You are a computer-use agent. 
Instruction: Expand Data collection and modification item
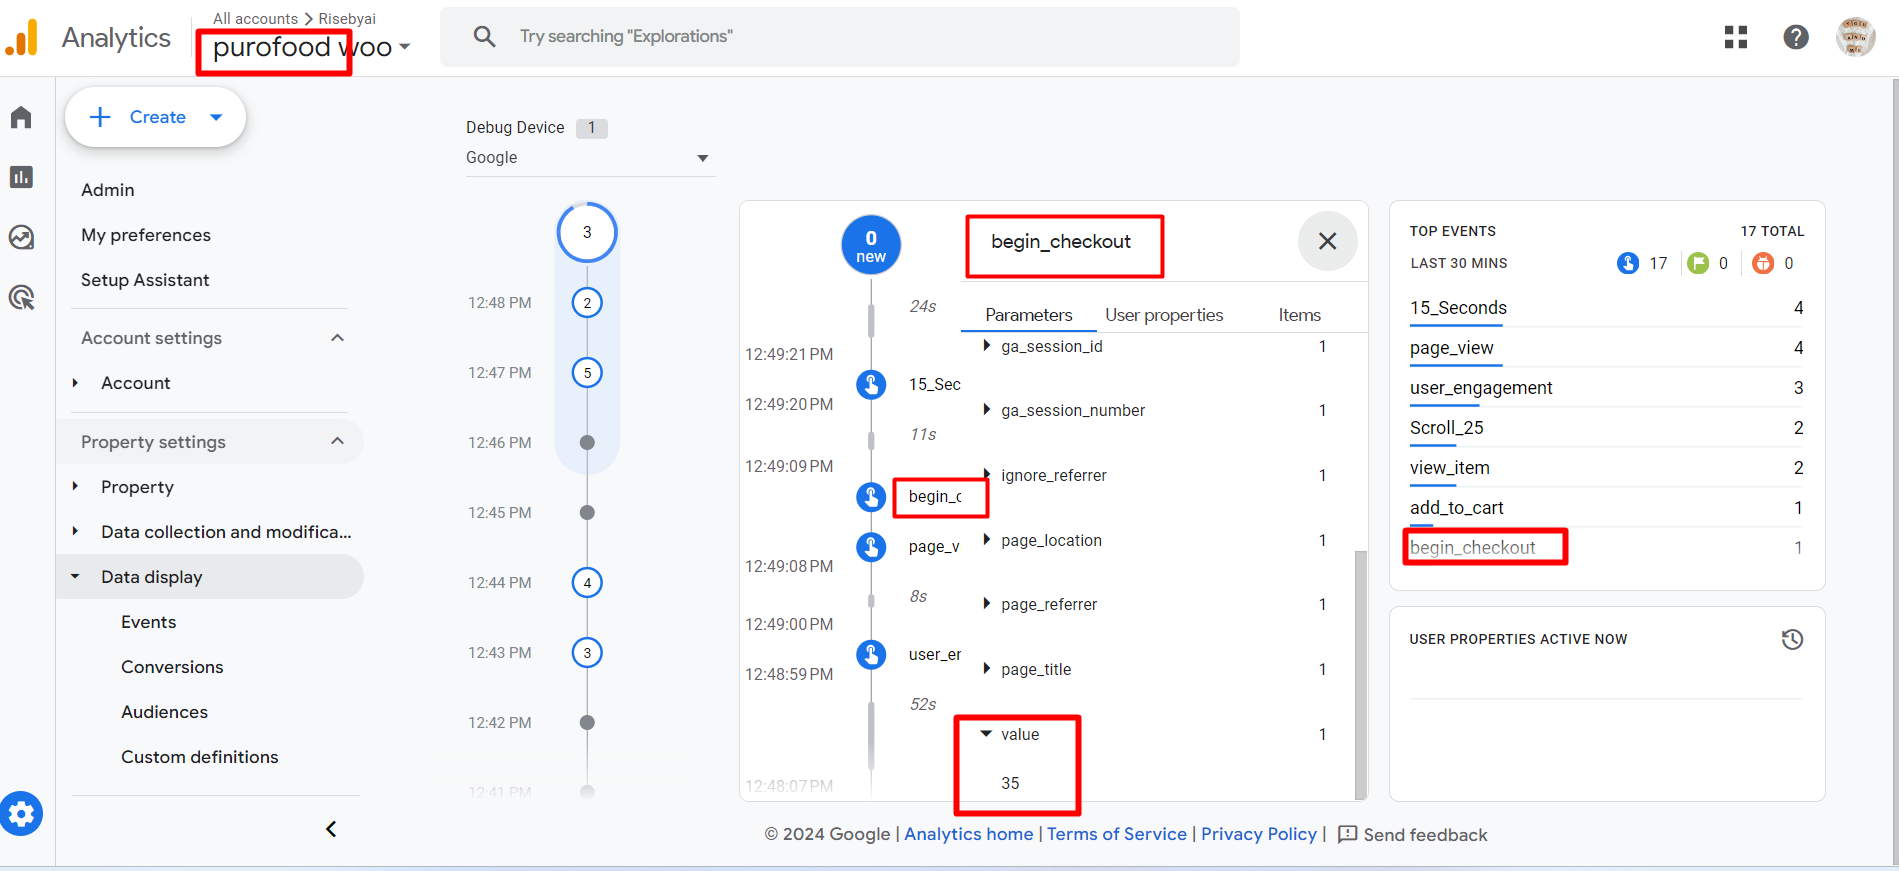(75, 531)
